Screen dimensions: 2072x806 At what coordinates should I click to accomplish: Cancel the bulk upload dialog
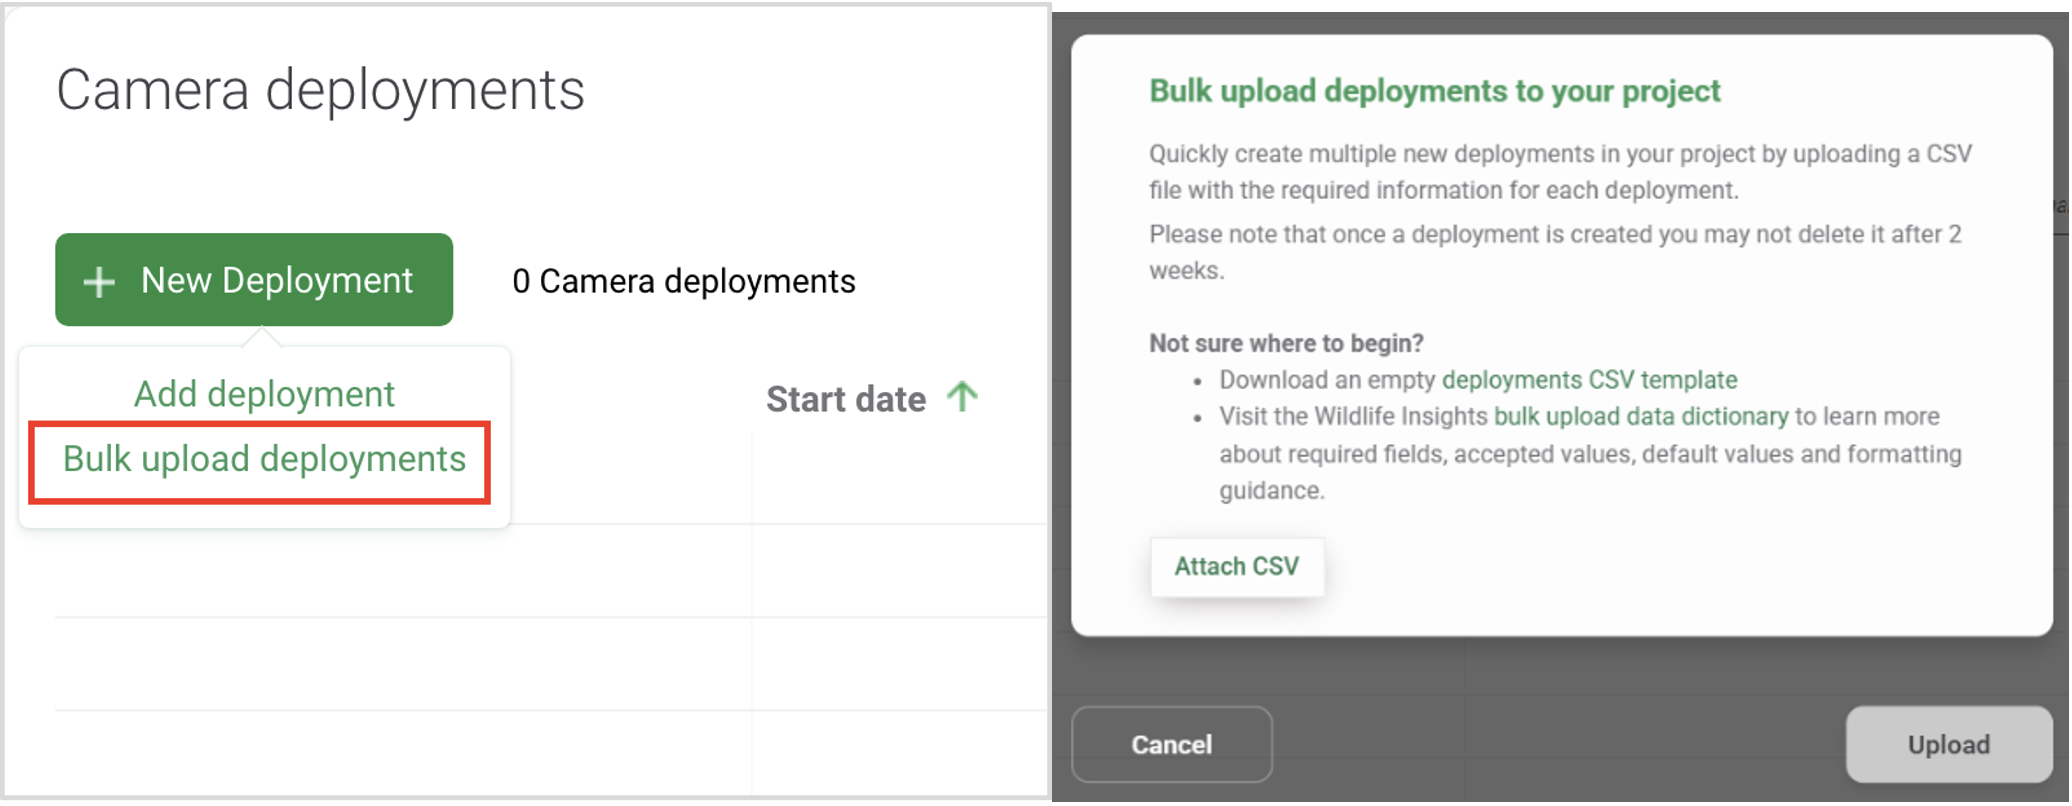(1171, 744)
